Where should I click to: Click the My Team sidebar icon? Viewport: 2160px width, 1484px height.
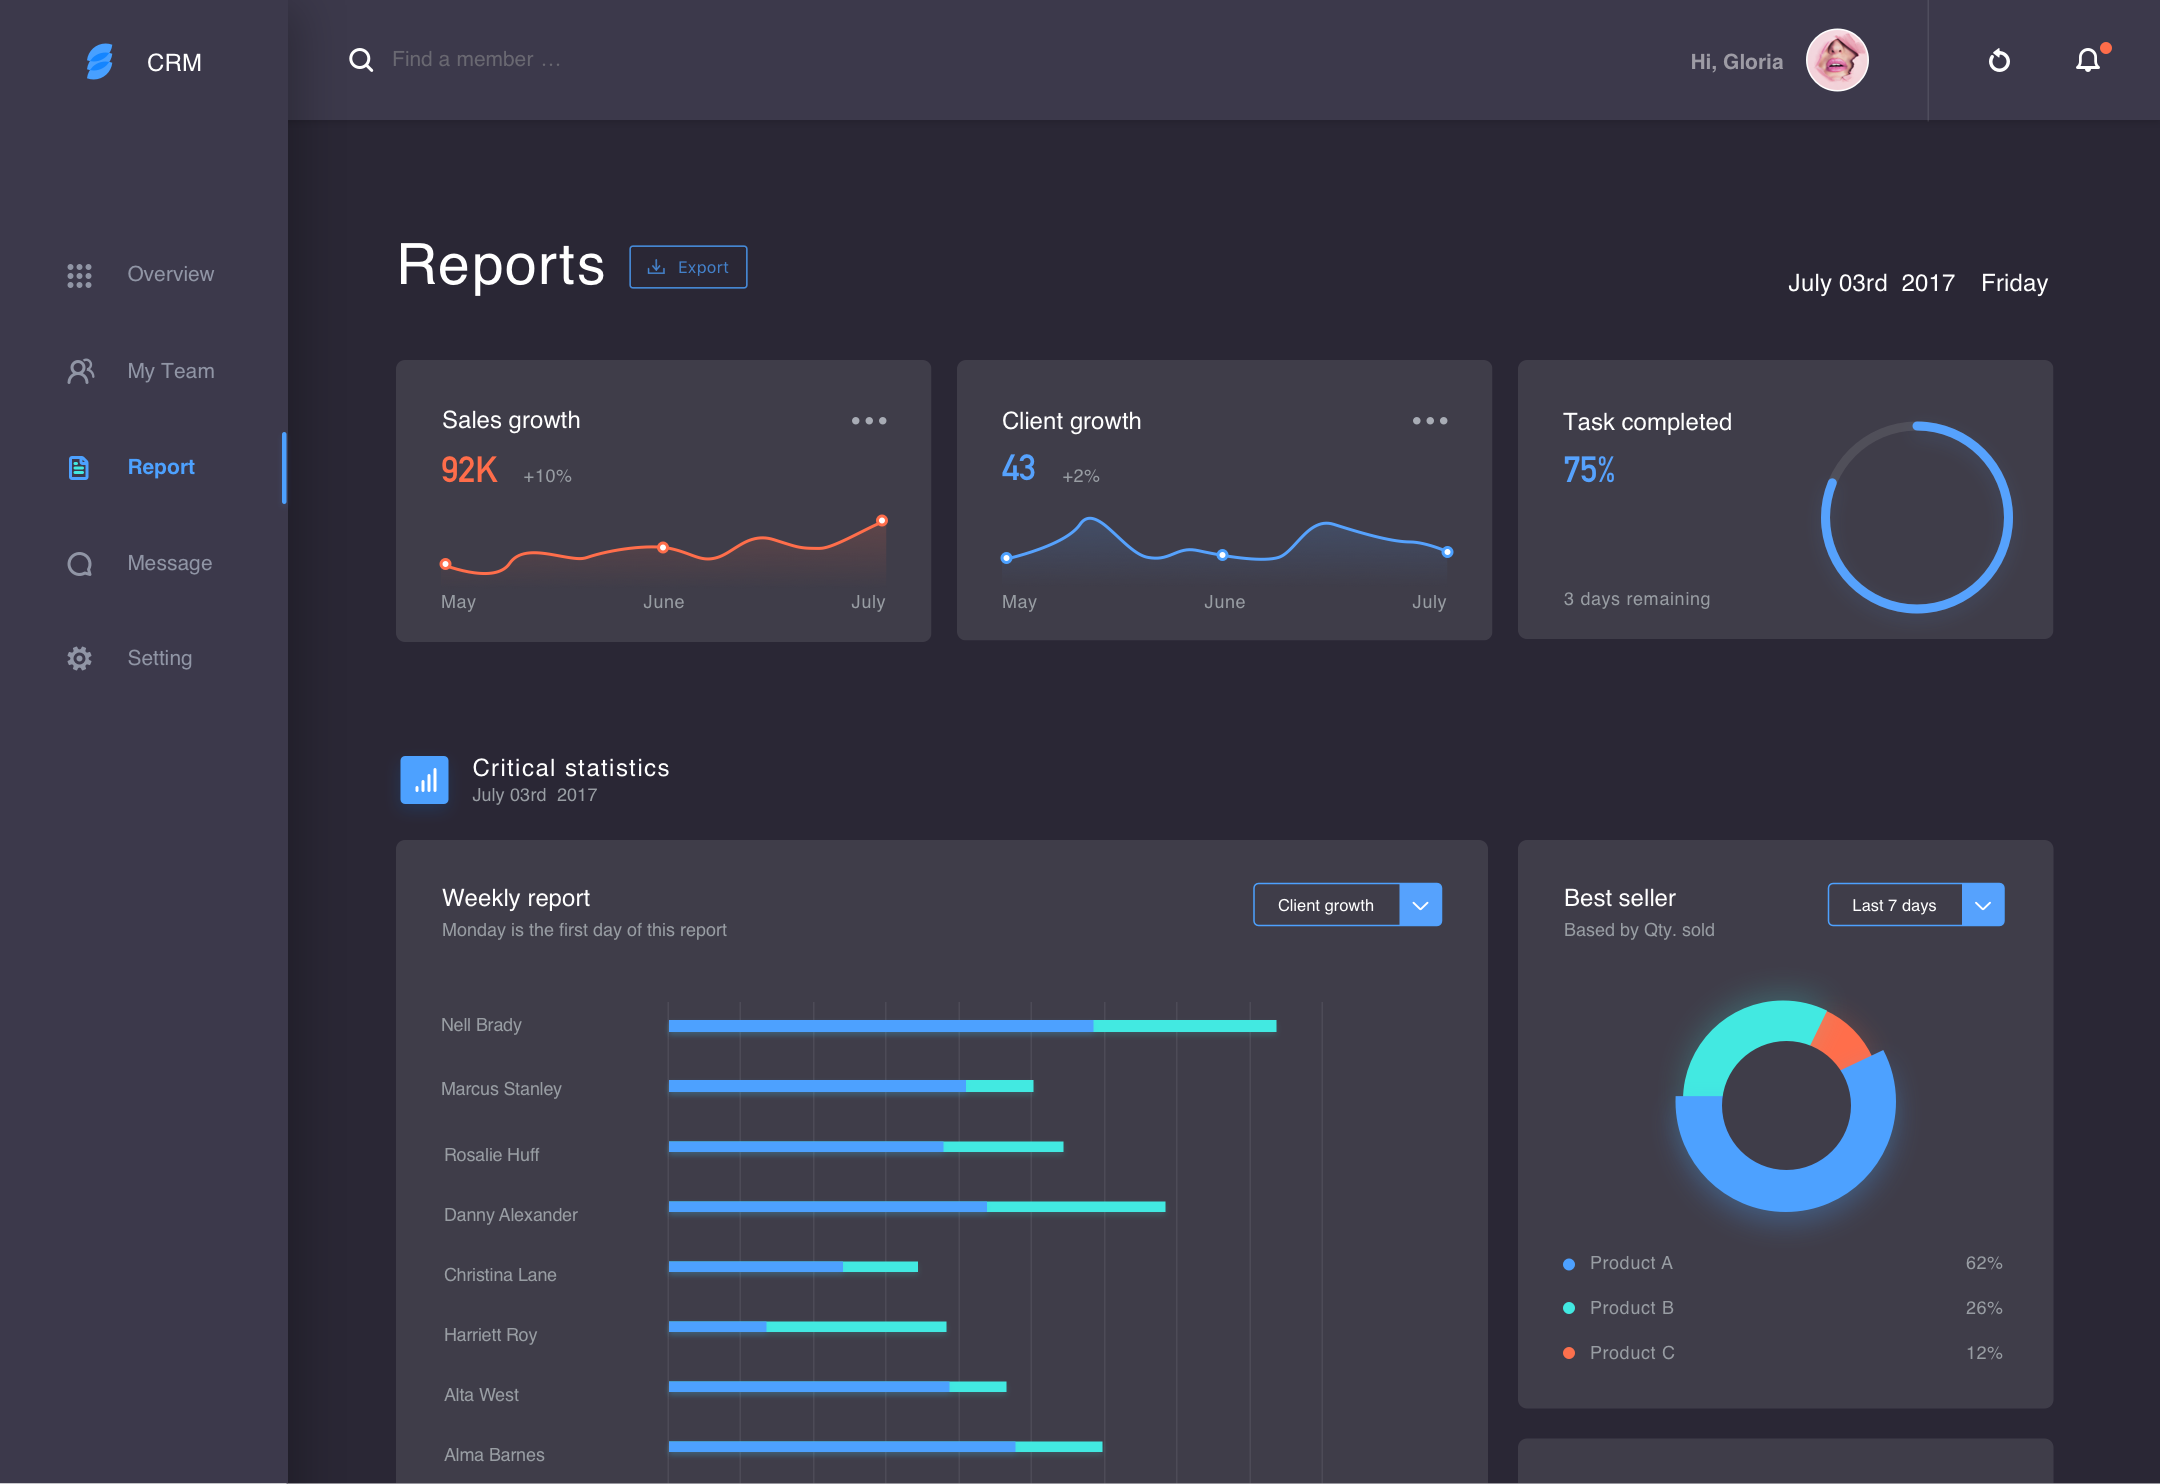point(79,371)
